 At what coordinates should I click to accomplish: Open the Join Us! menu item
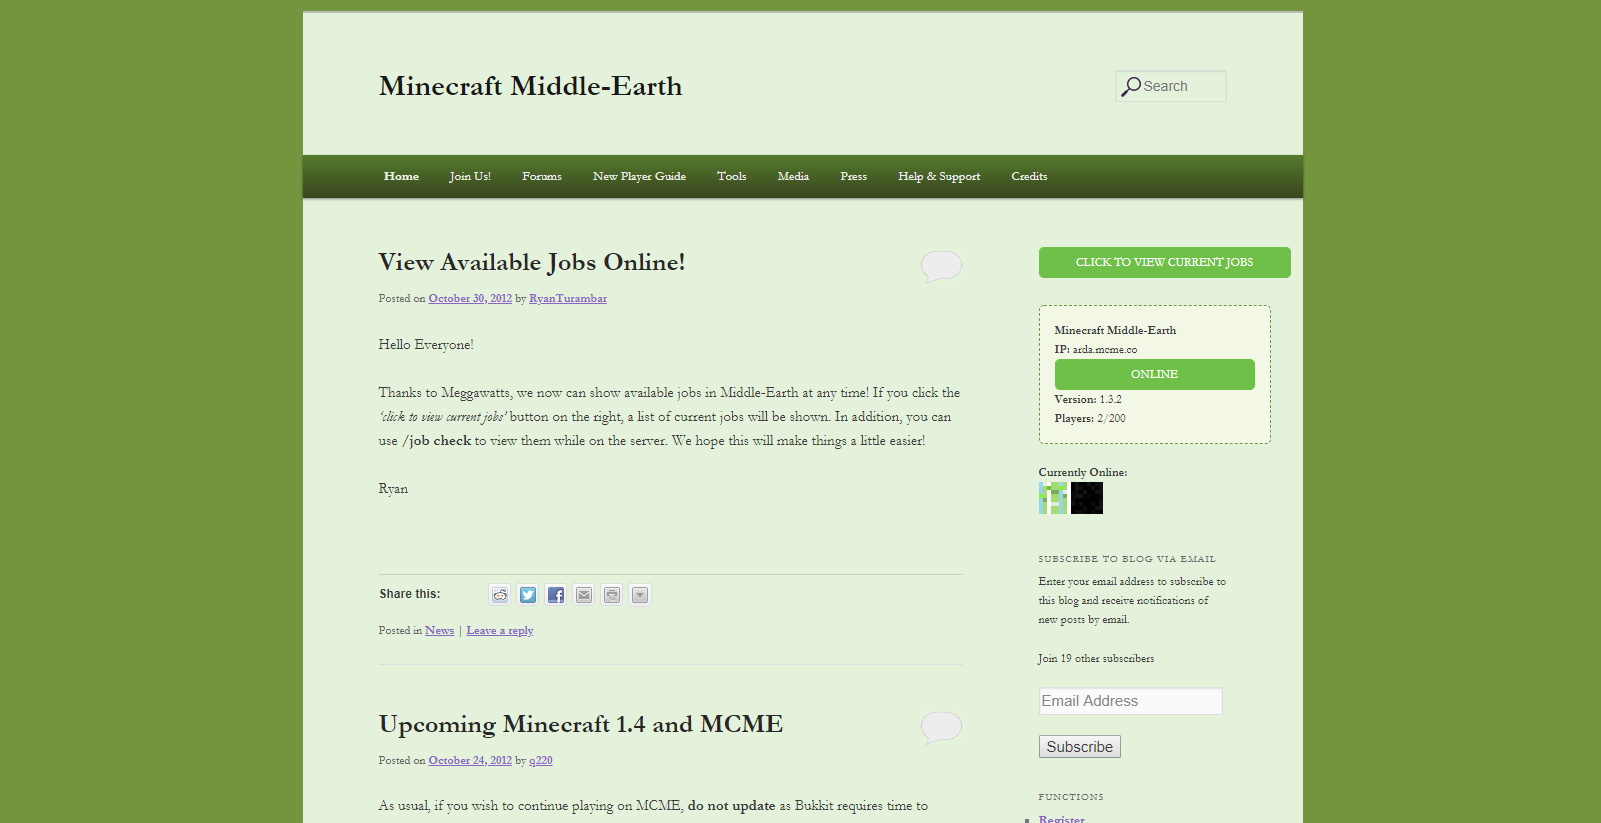[x=470, y=176]
